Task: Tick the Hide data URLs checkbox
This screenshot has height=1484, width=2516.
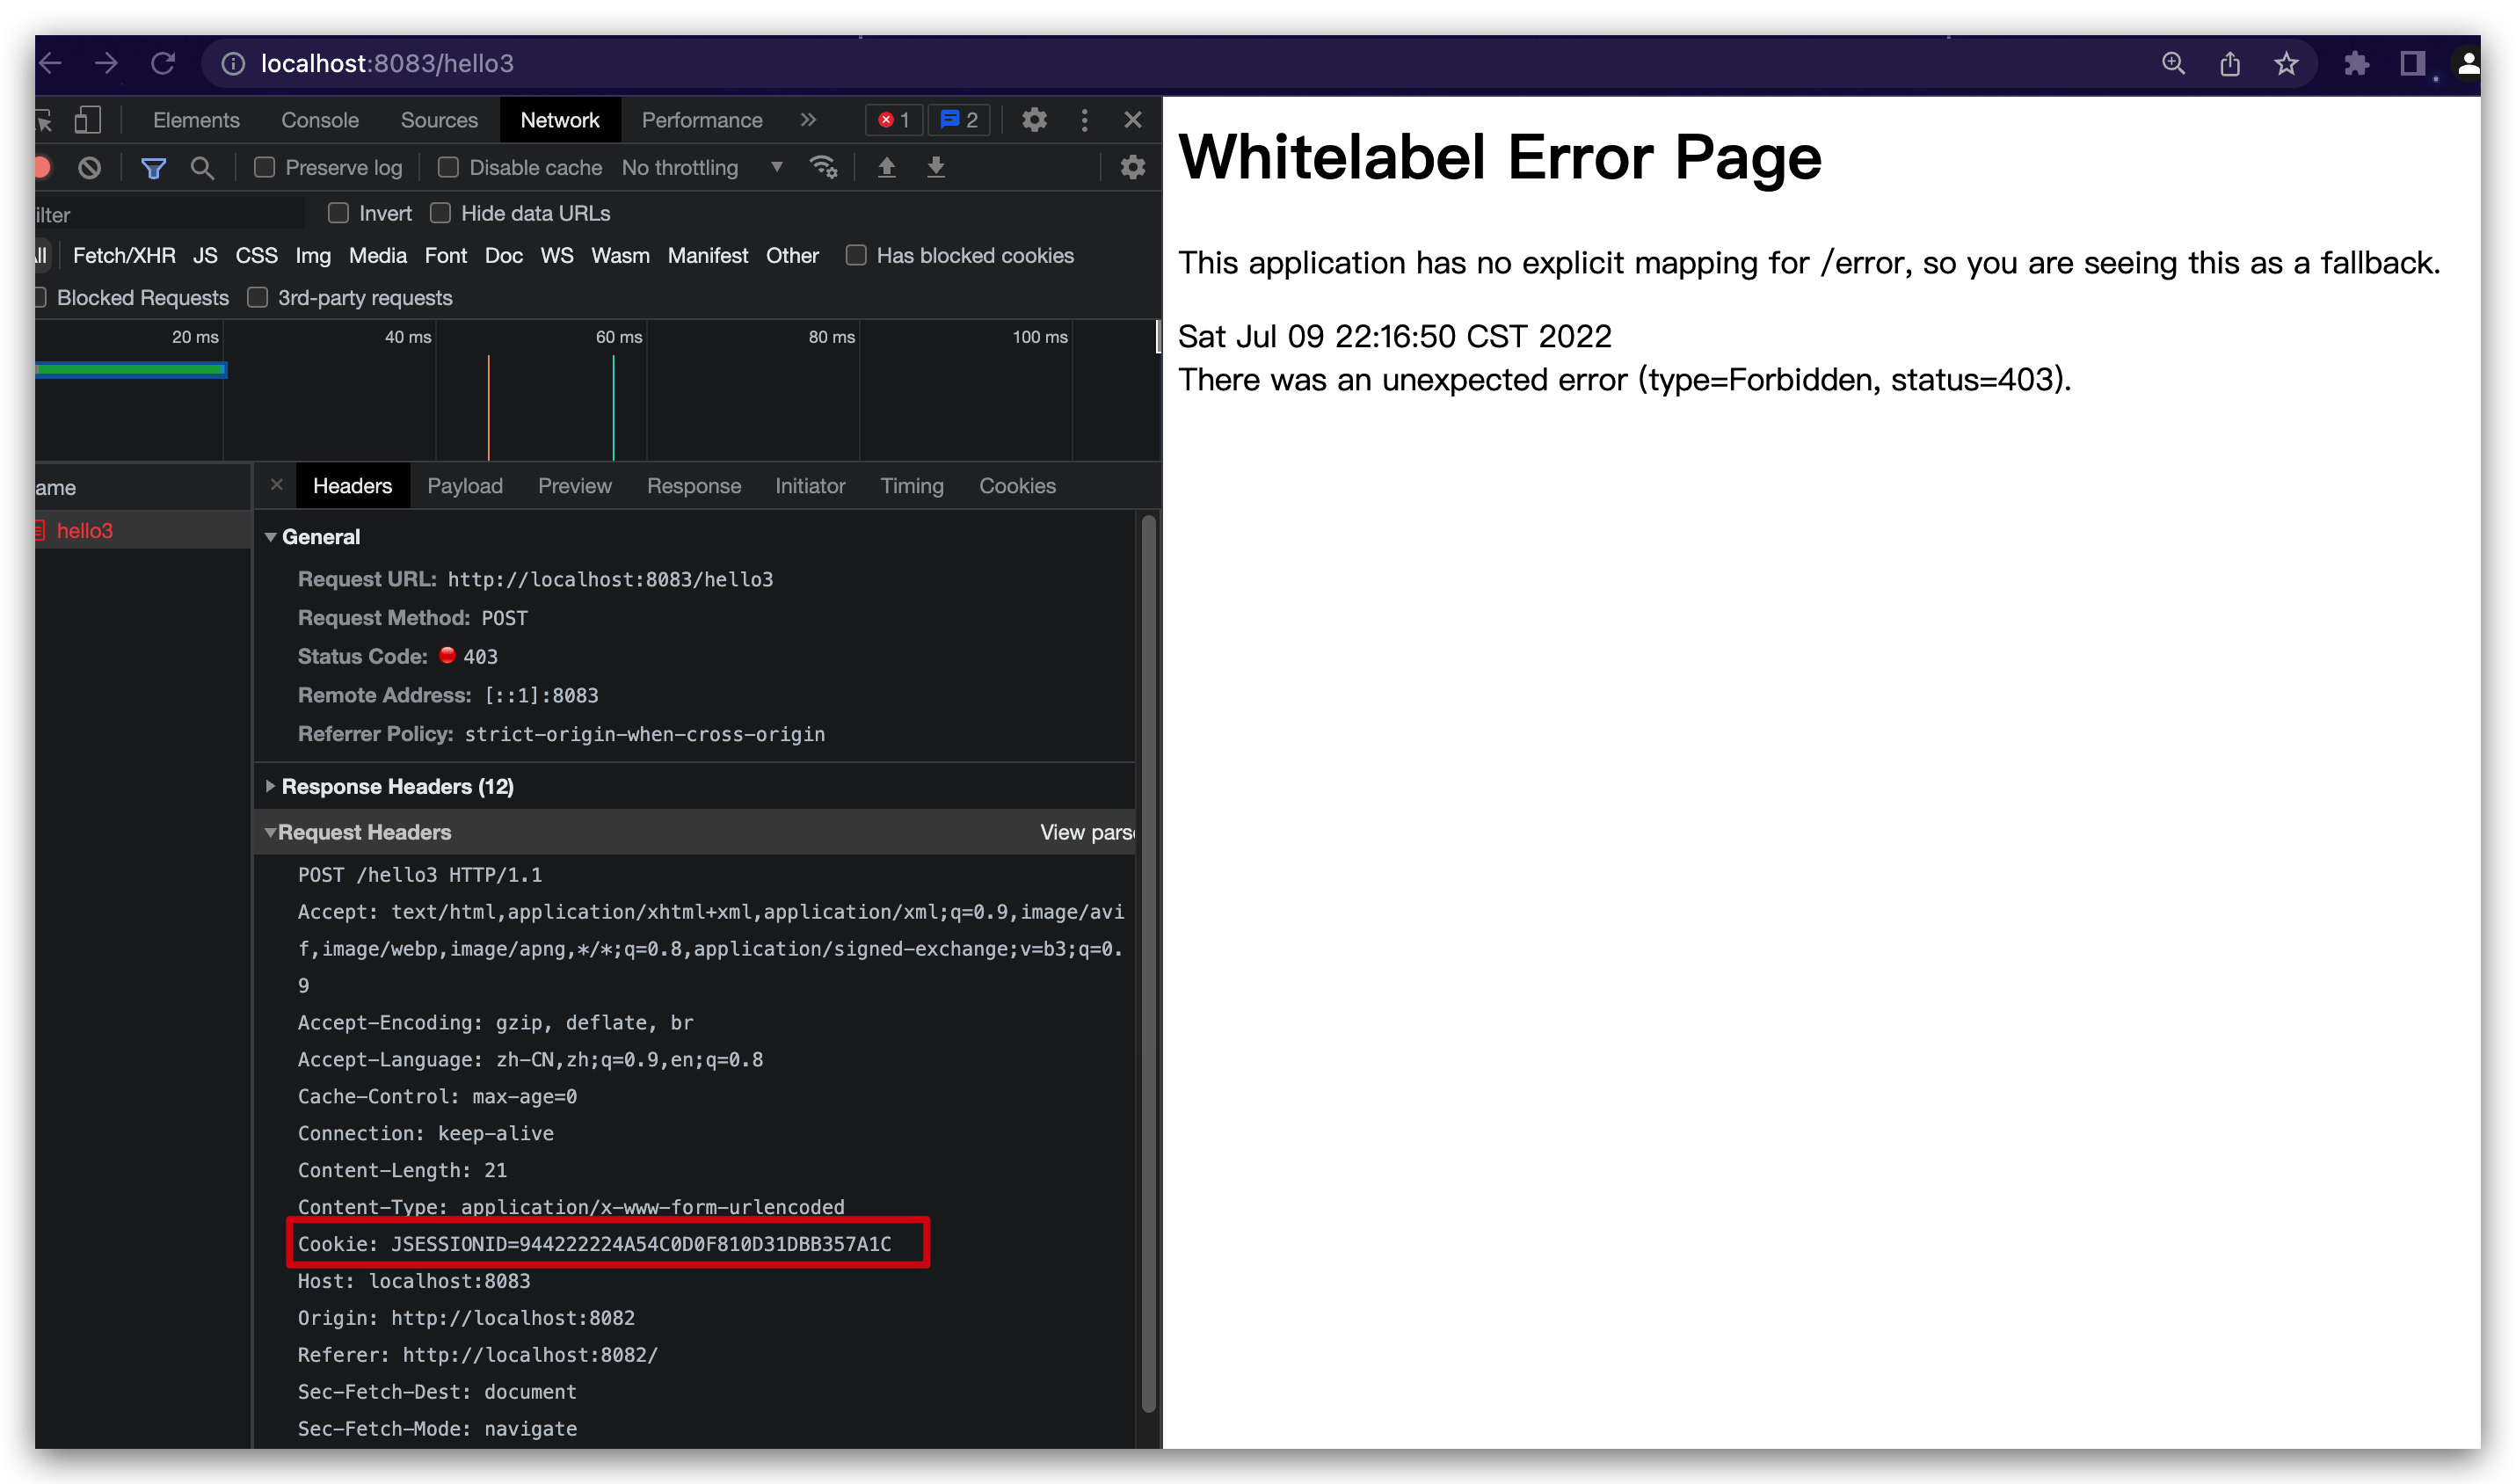Action: coord(440,213)
